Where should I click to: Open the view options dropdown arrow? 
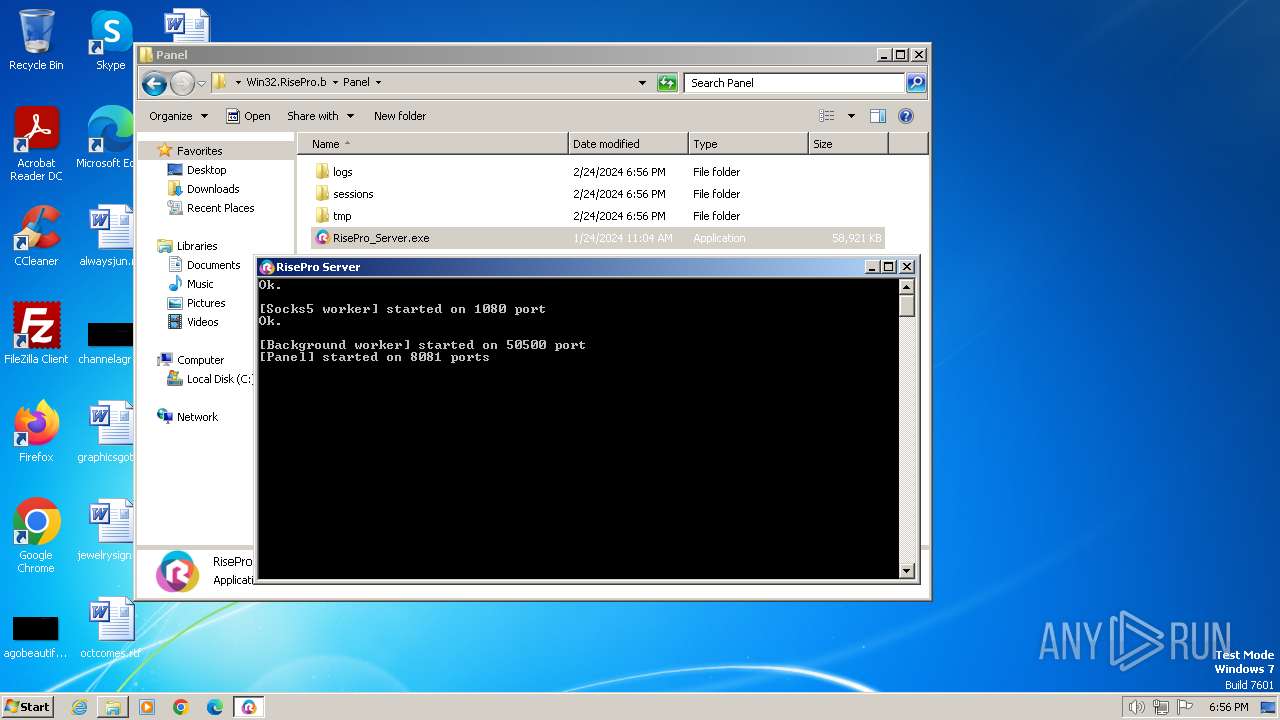click(x=851, y=116)
